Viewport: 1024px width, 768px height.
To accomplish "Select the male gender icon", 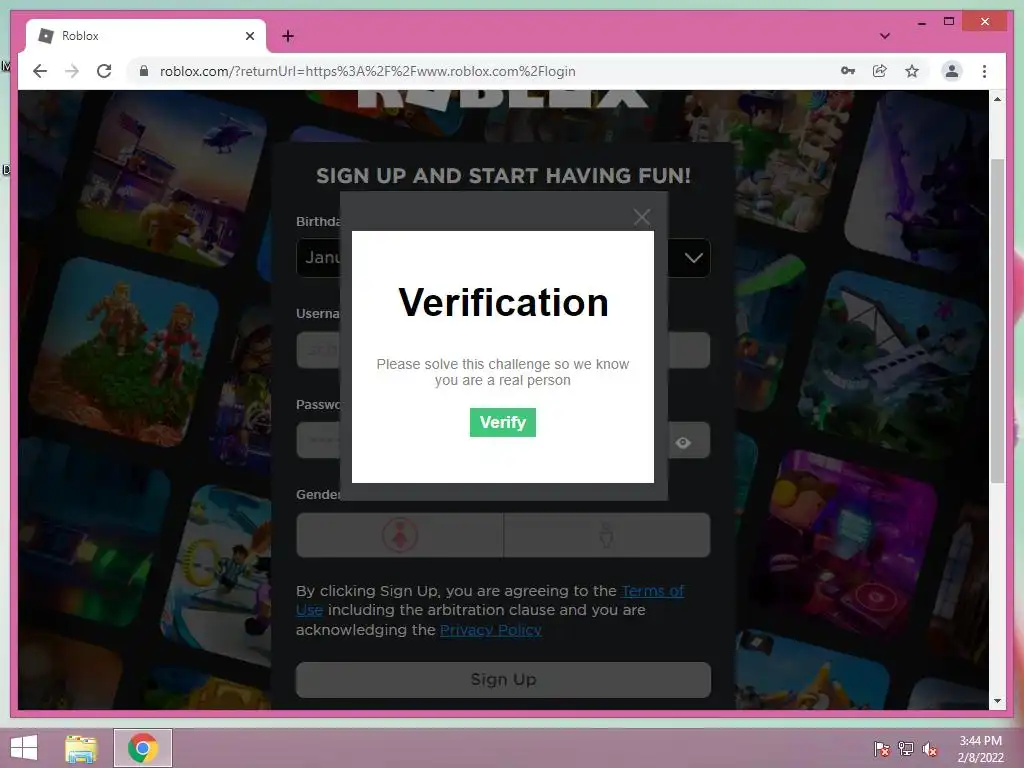I will pyautogui.click(x=606, y=535).
